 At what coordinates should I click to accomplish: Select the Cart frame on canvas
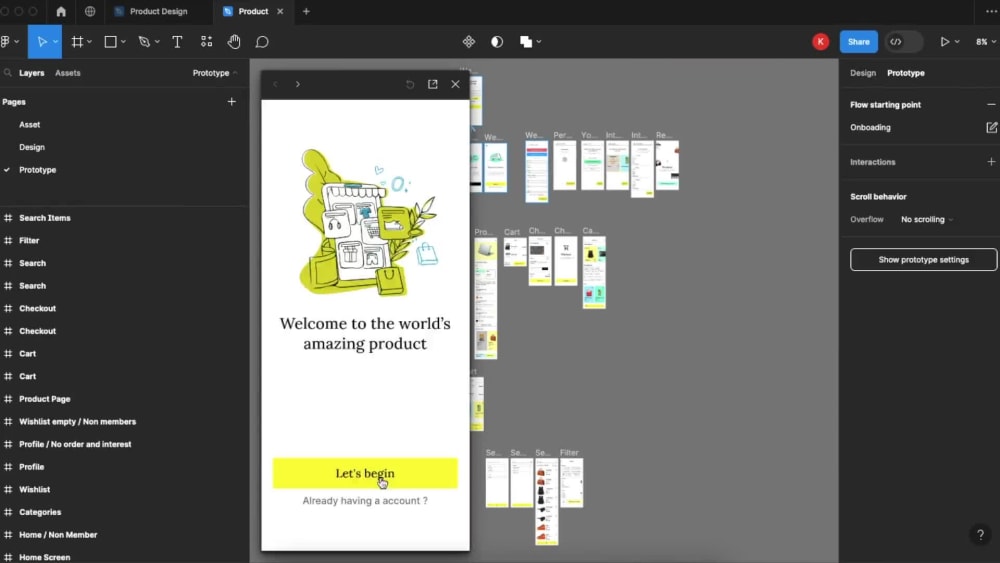515,252
